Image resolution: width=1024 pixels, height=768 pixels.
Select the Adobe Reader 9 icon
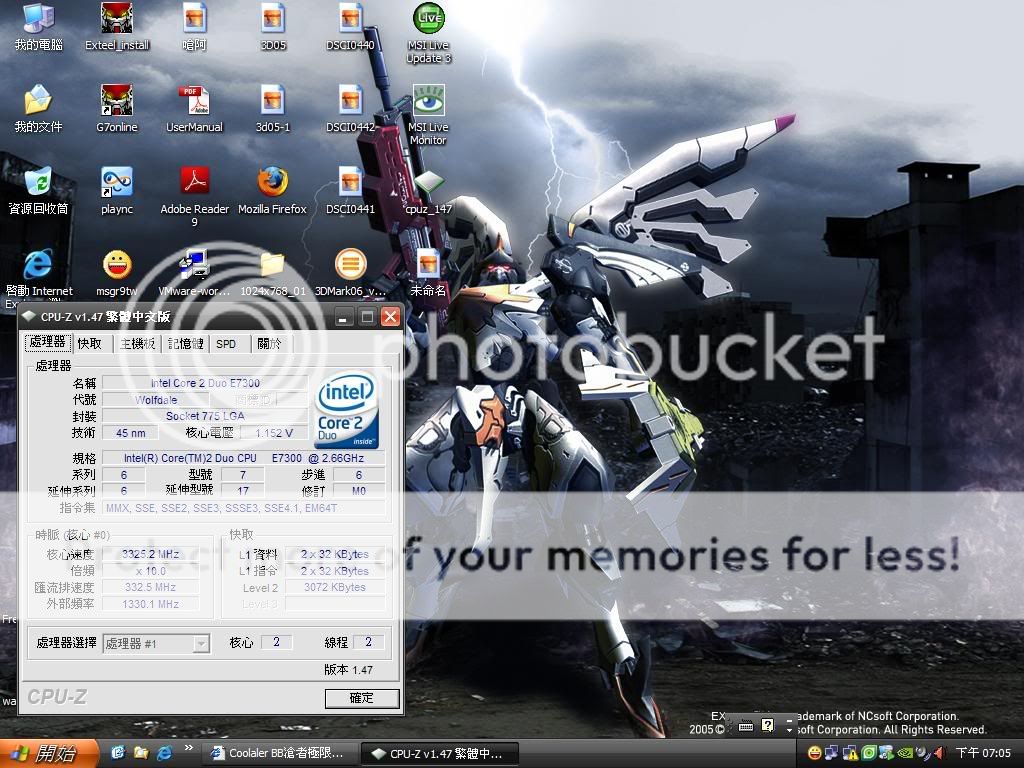pos(195,197)
